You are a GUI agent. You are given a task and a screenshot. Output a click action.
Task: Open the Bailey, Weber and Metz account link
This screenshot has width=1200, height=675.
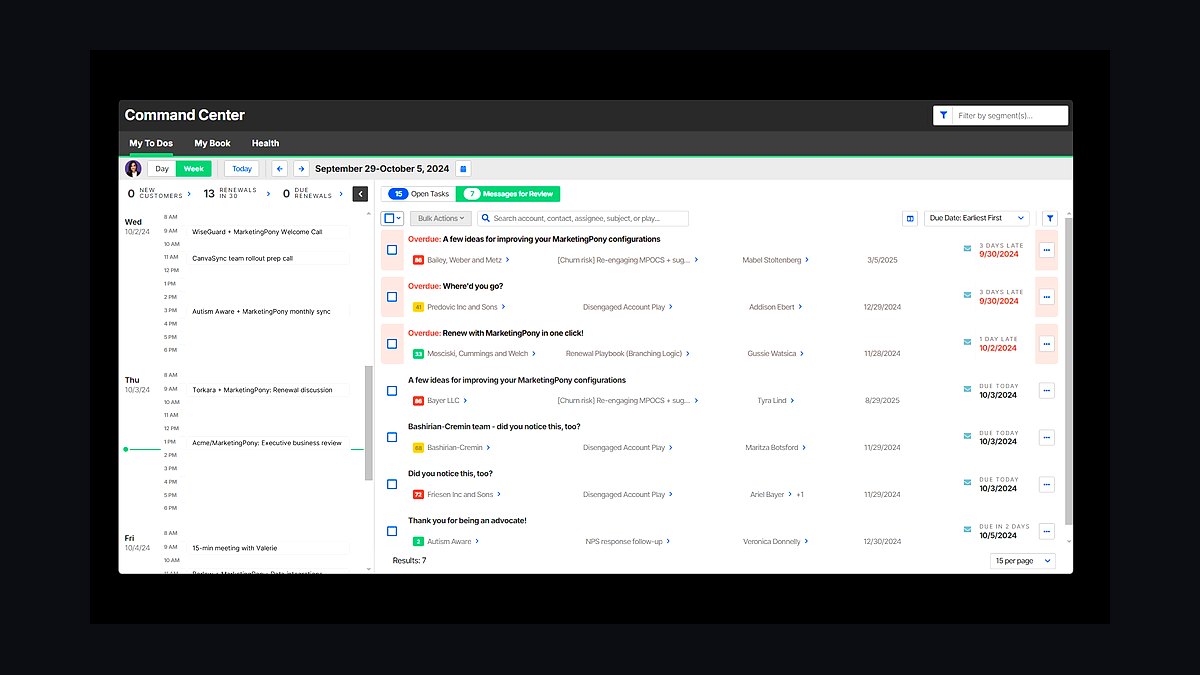464,260
